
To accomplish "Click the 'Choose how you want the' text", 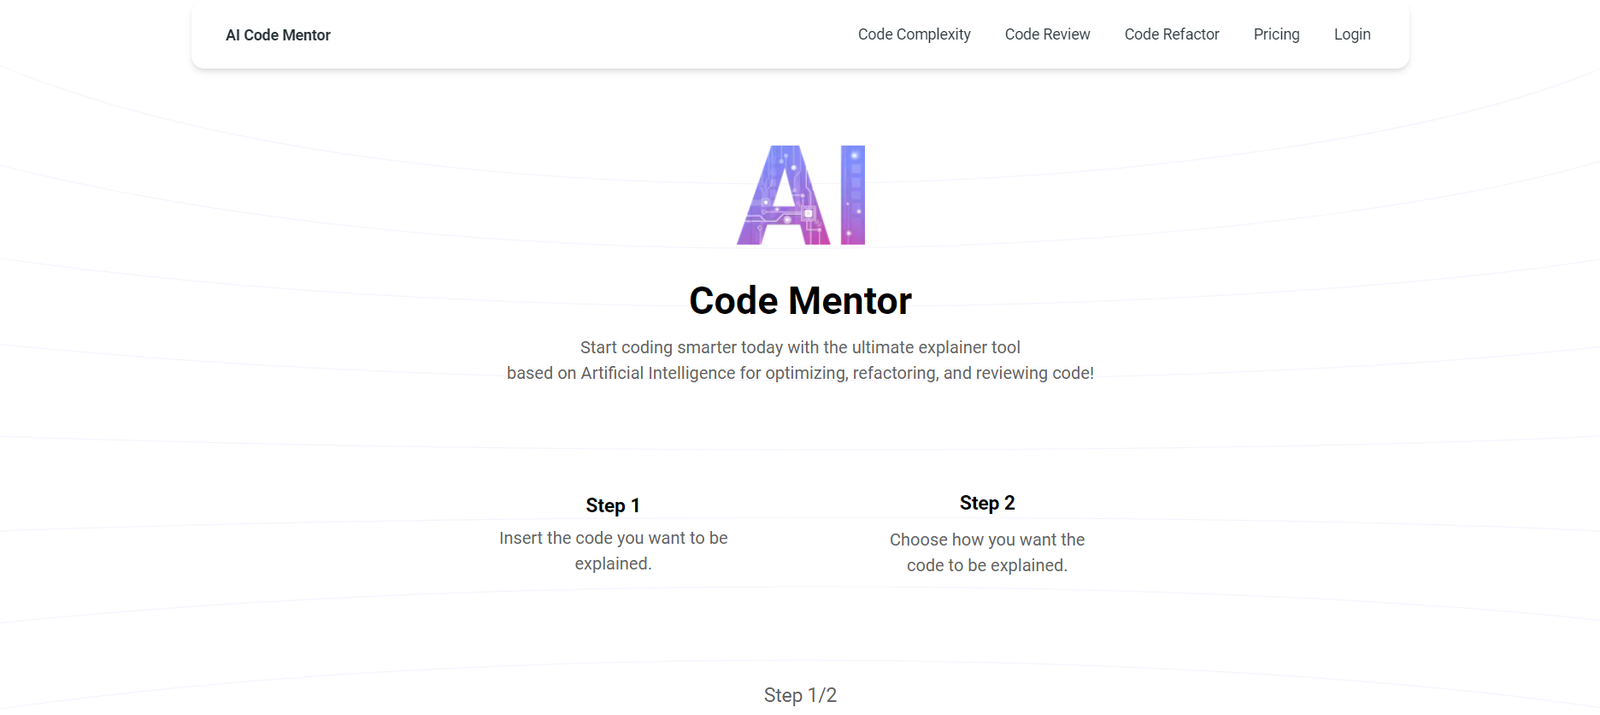I will [x=987, y=540].
